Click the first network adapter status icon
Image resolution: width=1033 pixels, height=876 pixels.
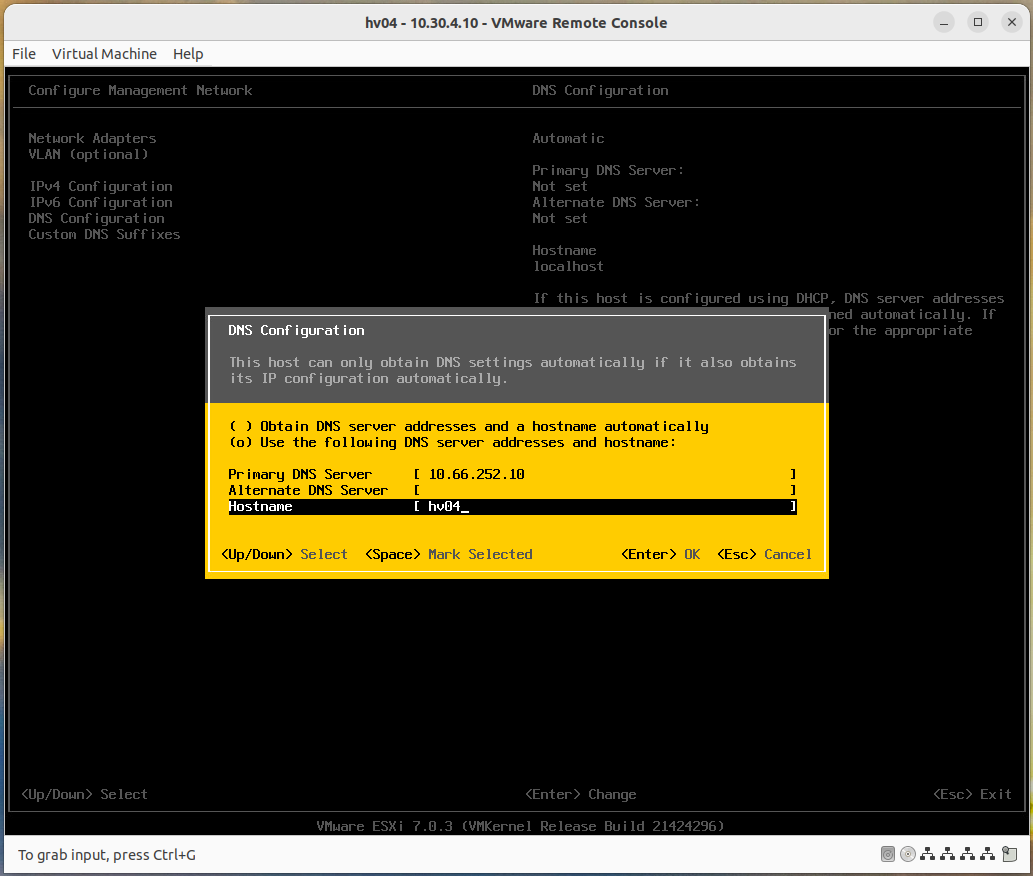928,854
